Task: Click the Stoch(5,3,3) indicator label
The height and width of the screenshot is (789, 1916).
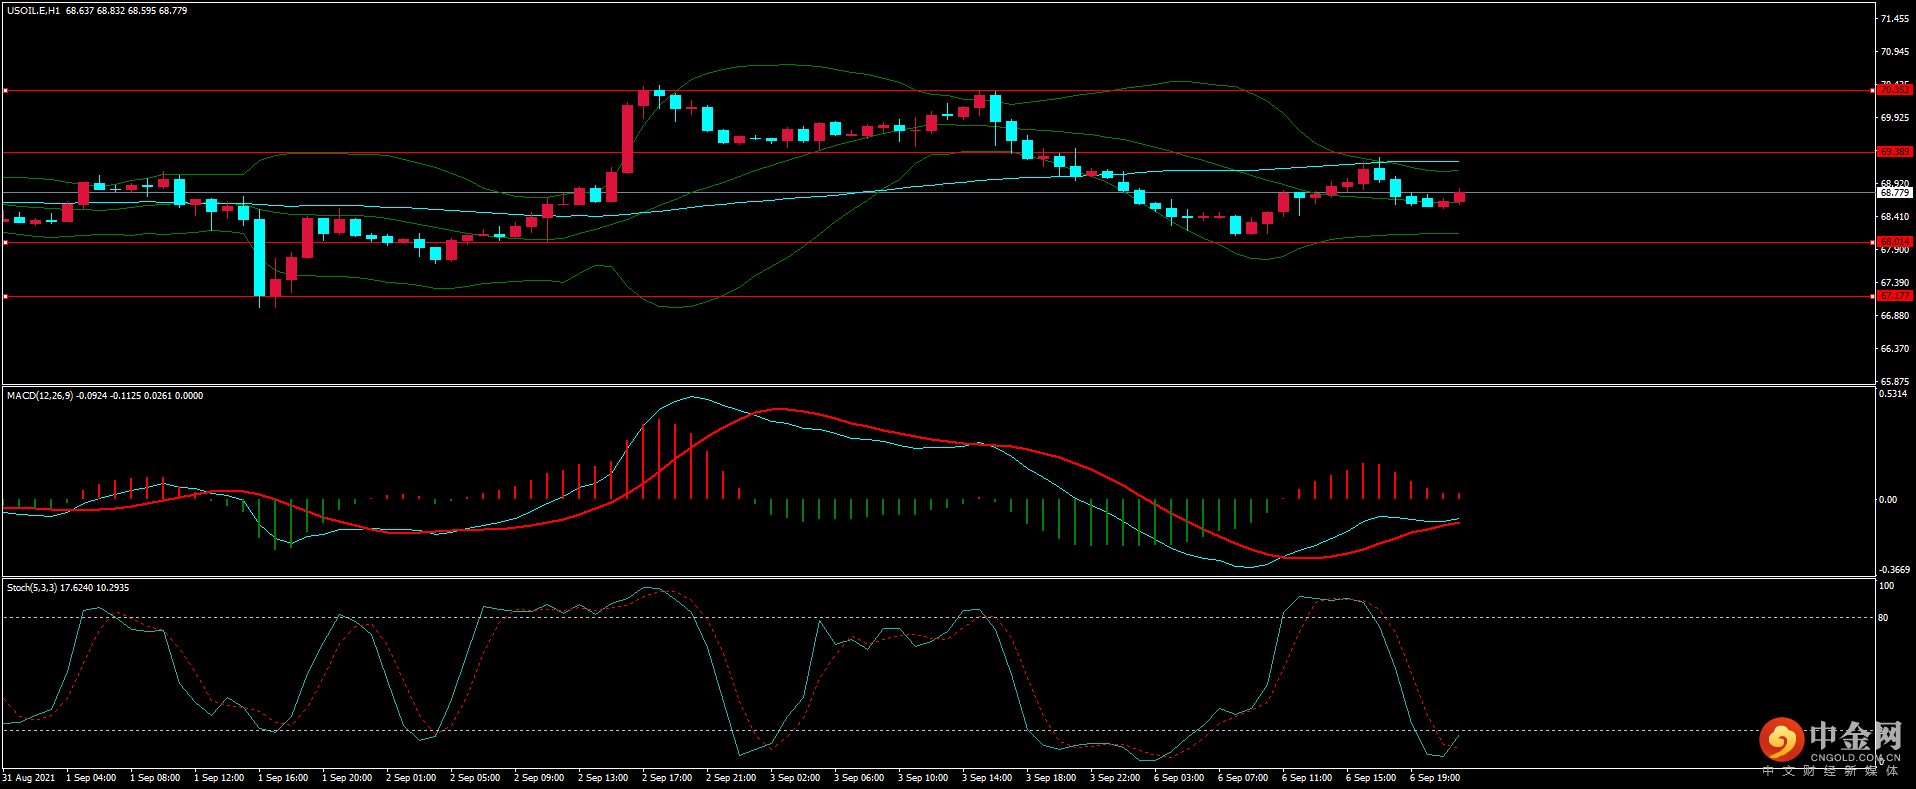Action: [x=32, y=588]
